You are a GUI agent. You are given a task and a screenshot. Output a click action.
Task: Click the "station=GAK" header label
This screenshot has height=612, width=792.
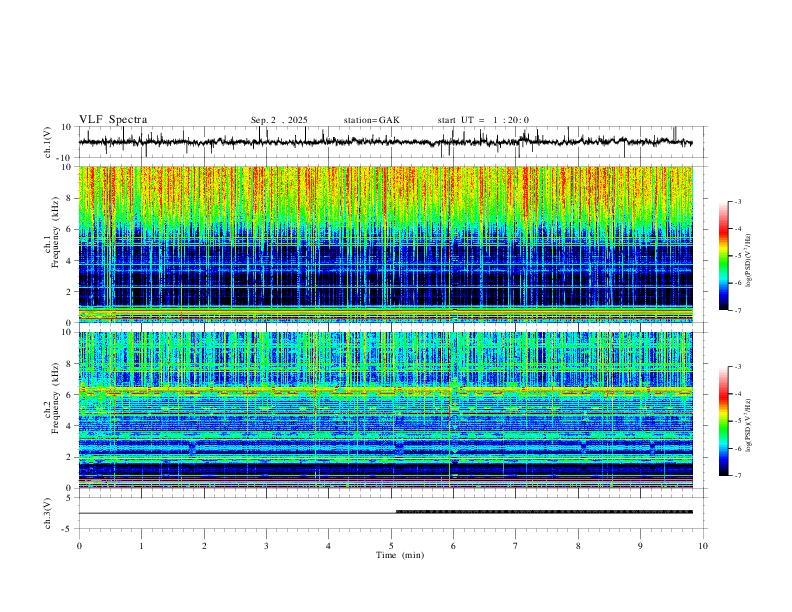pos(371,120)
